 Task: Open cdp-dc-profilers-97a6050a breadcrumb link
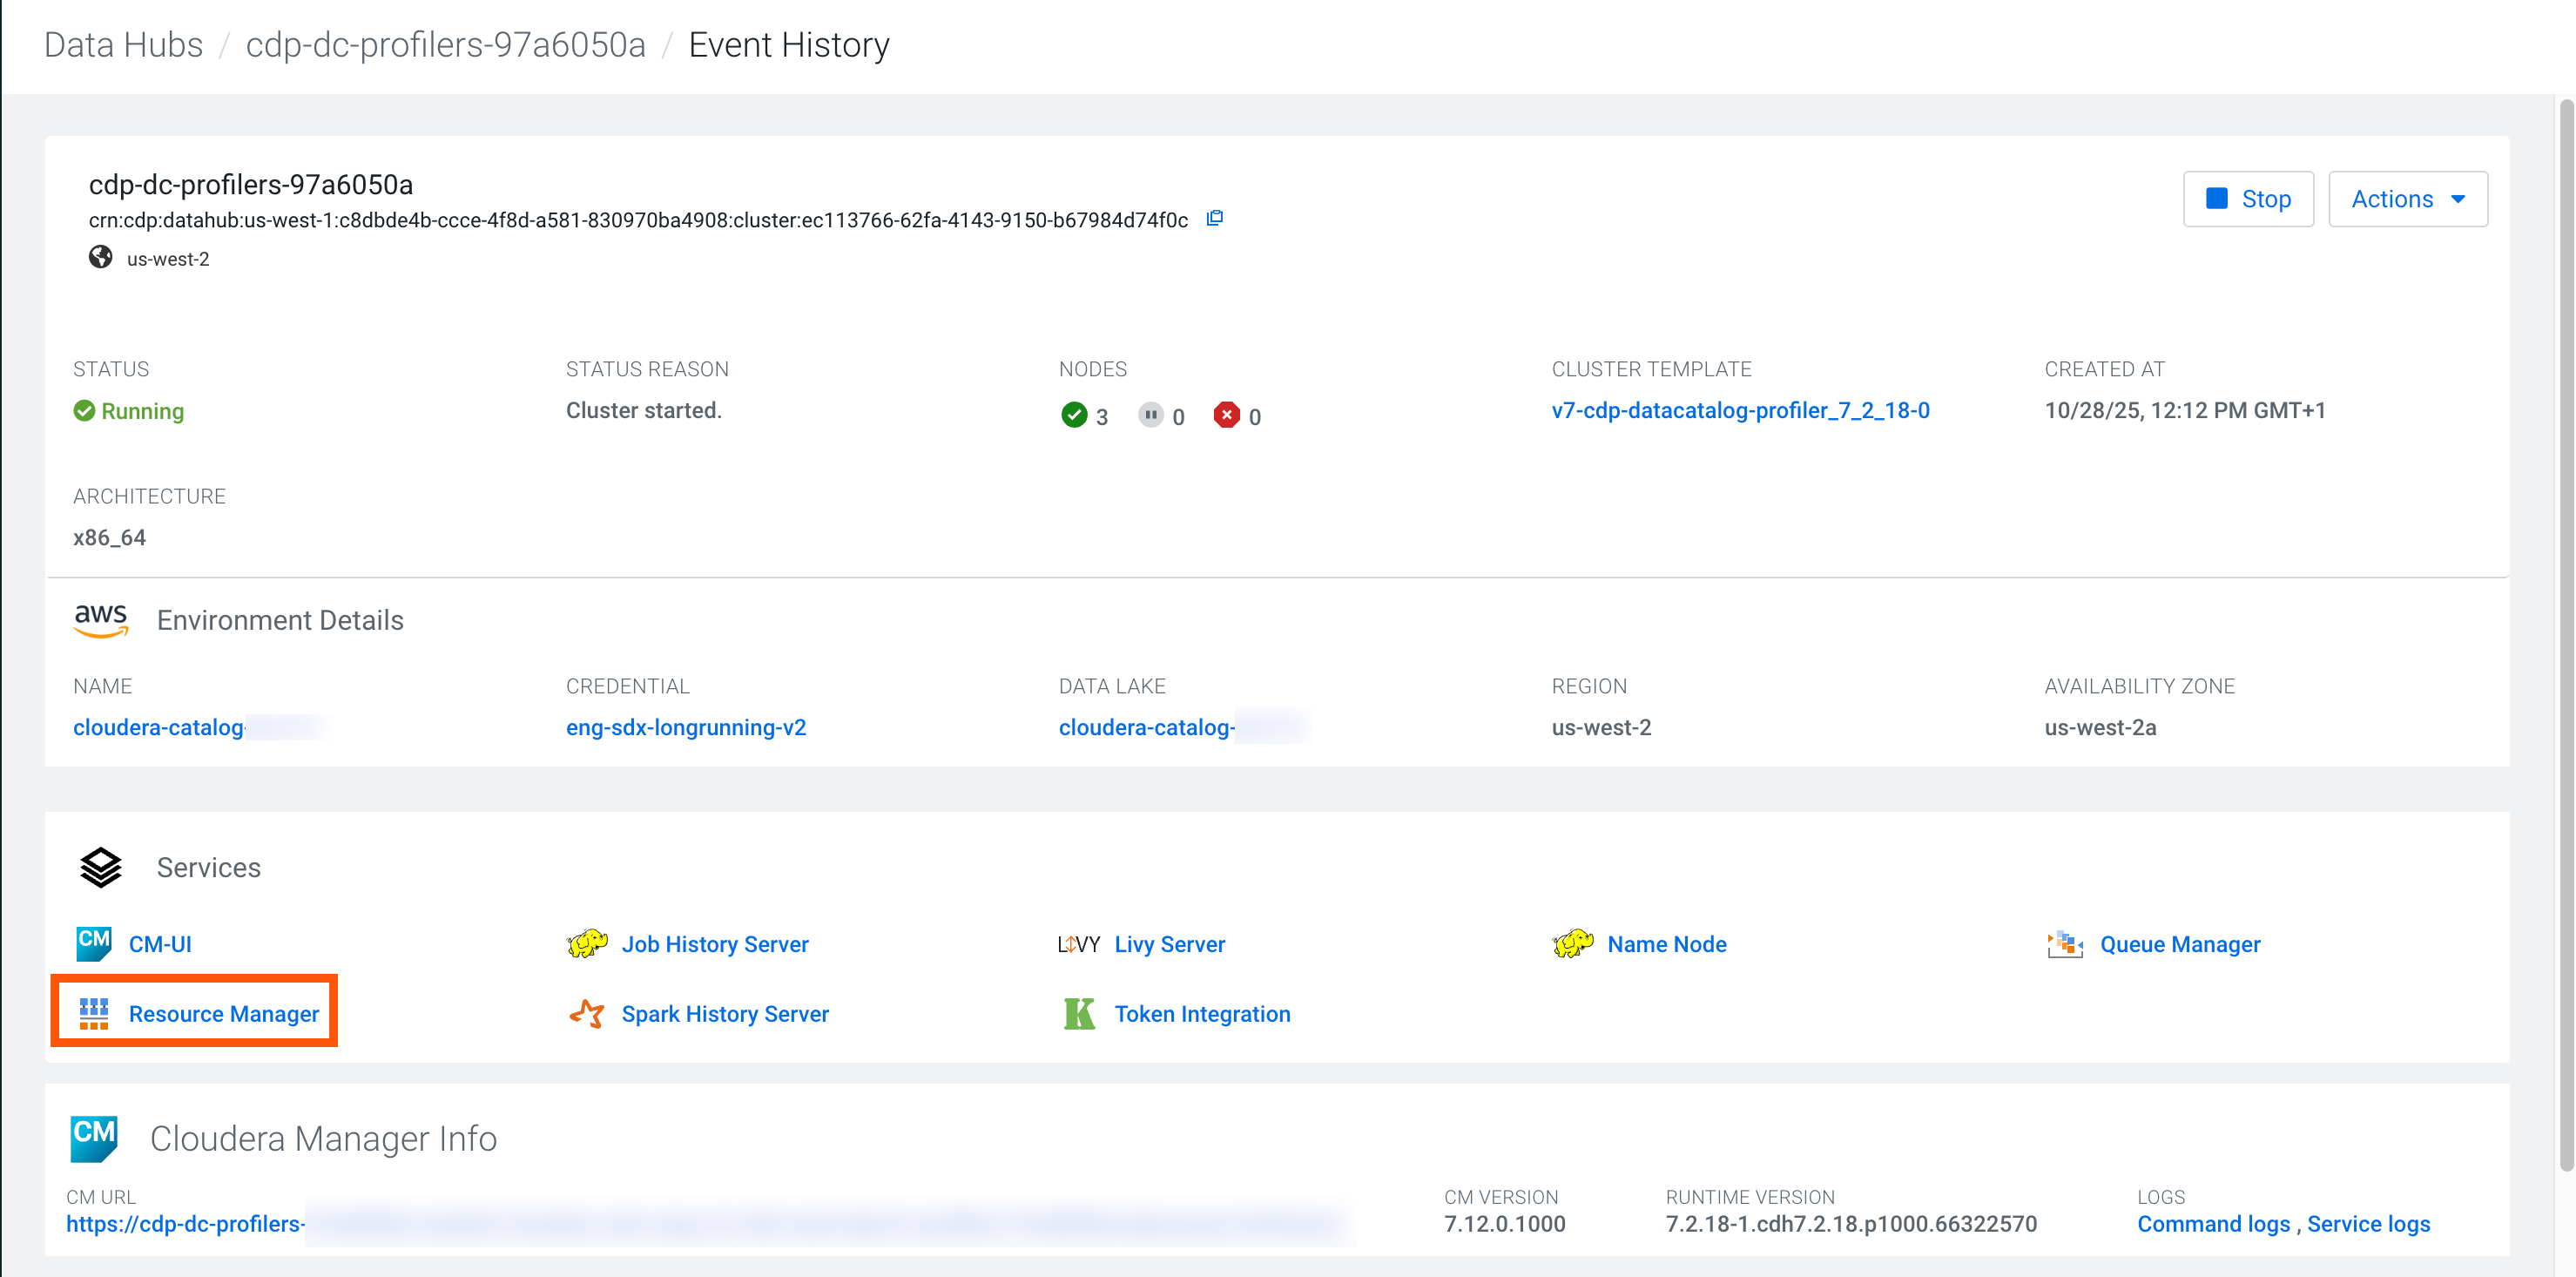coord(445,45)
